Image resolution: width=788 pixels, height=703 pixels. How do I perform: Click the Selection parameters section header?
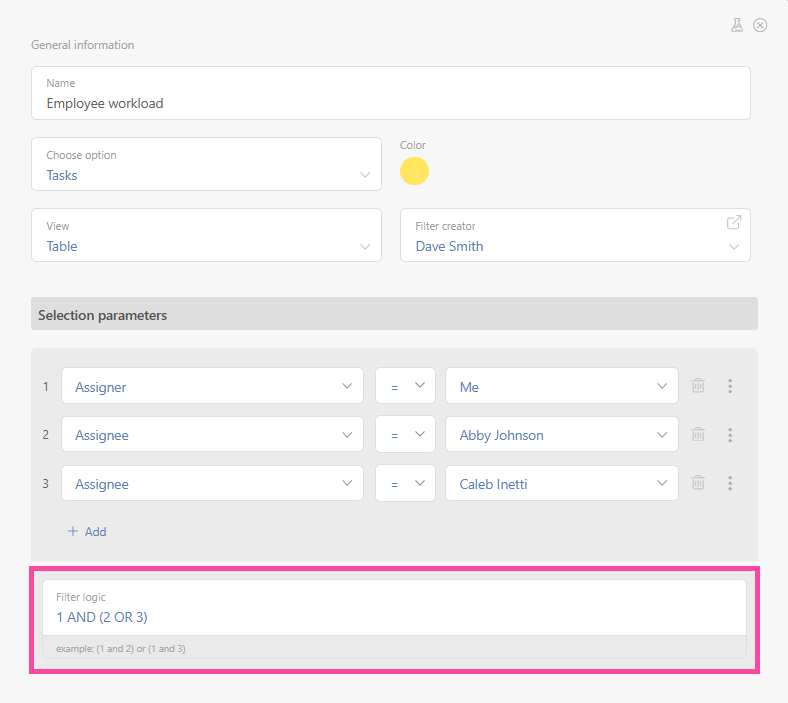[394, 315]
